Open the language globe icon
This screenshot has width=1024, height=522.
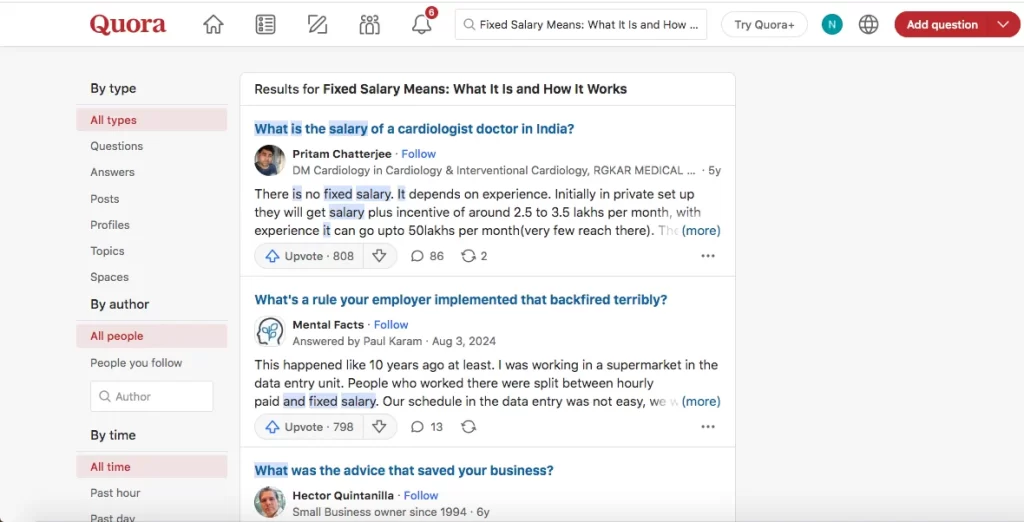click(x=868, y=25)
